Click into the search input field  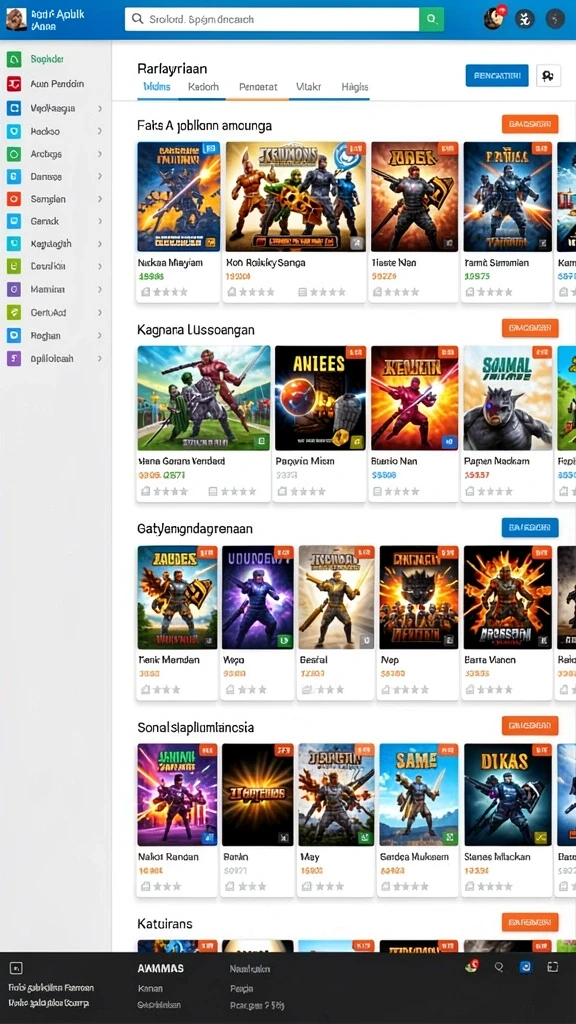272,19
